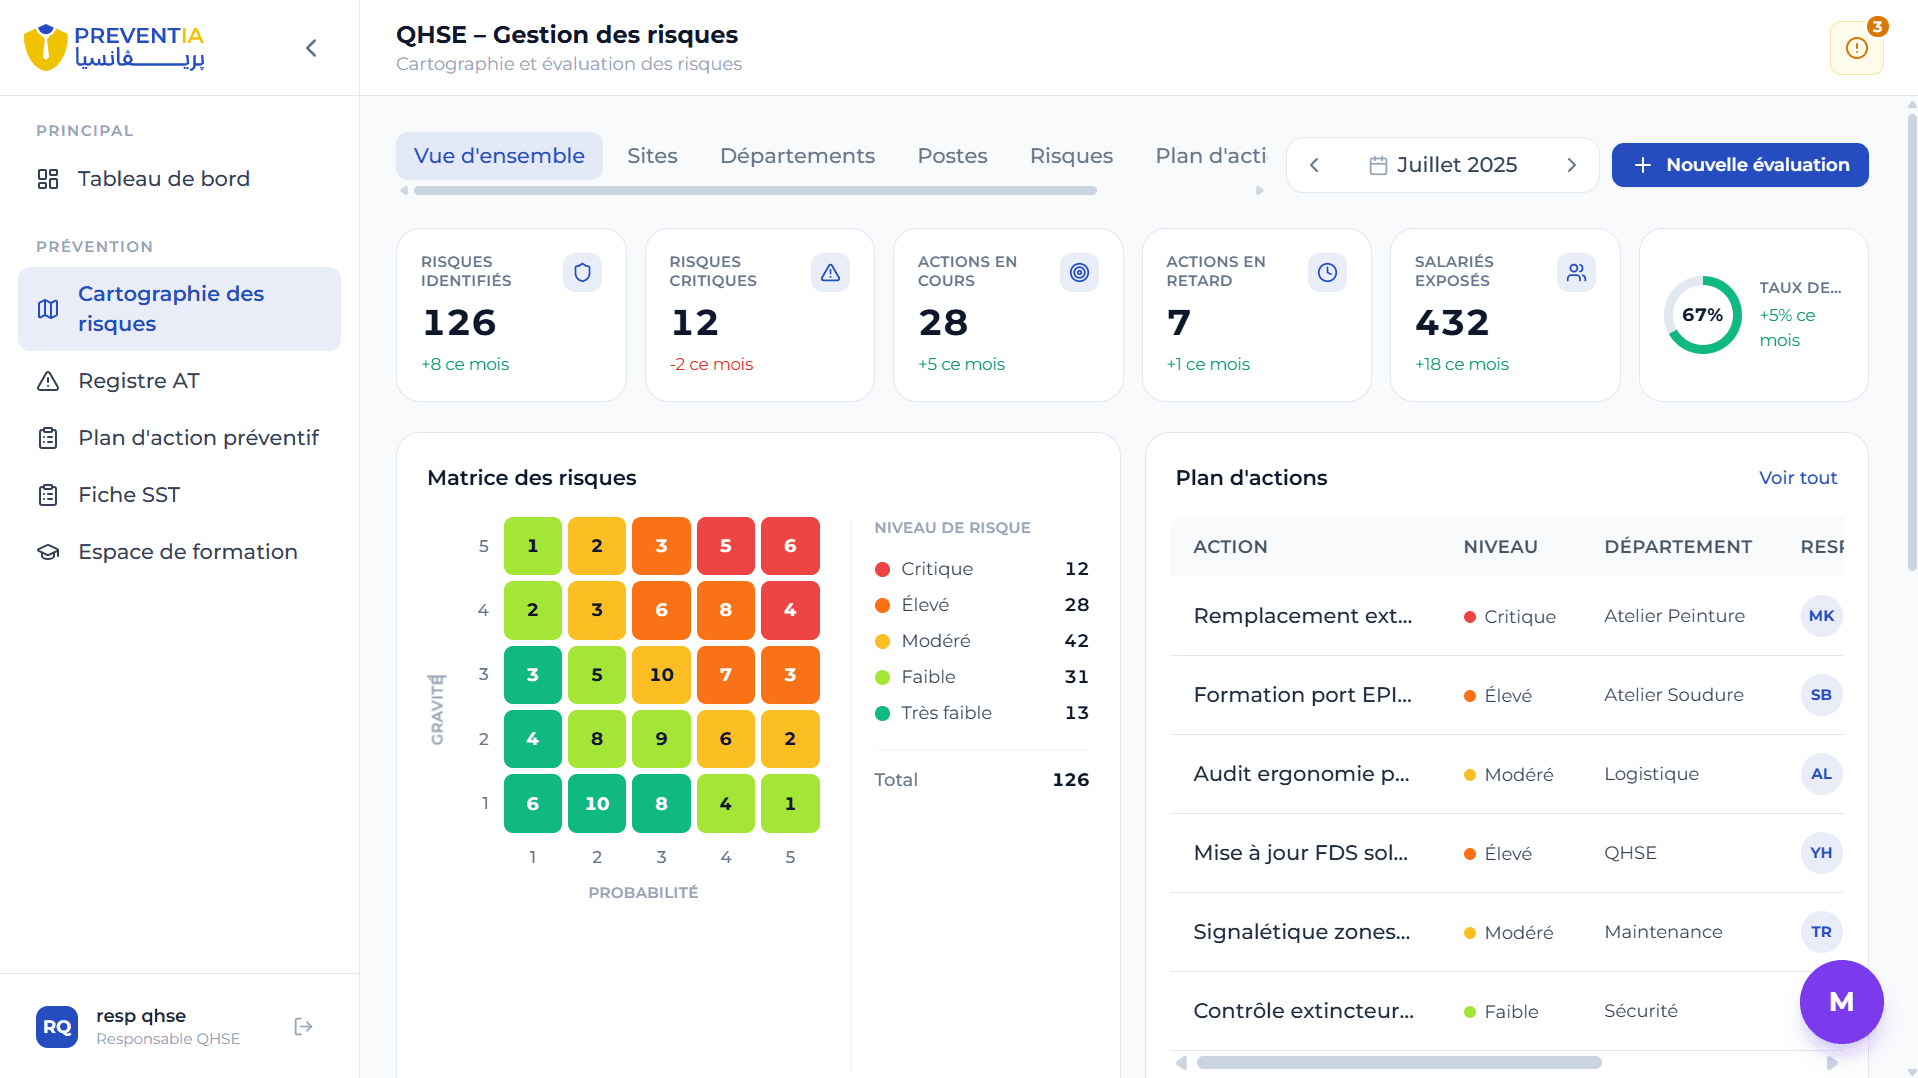
Task: Click DÉPARTEMENT column header
Action: point(1678,547)
